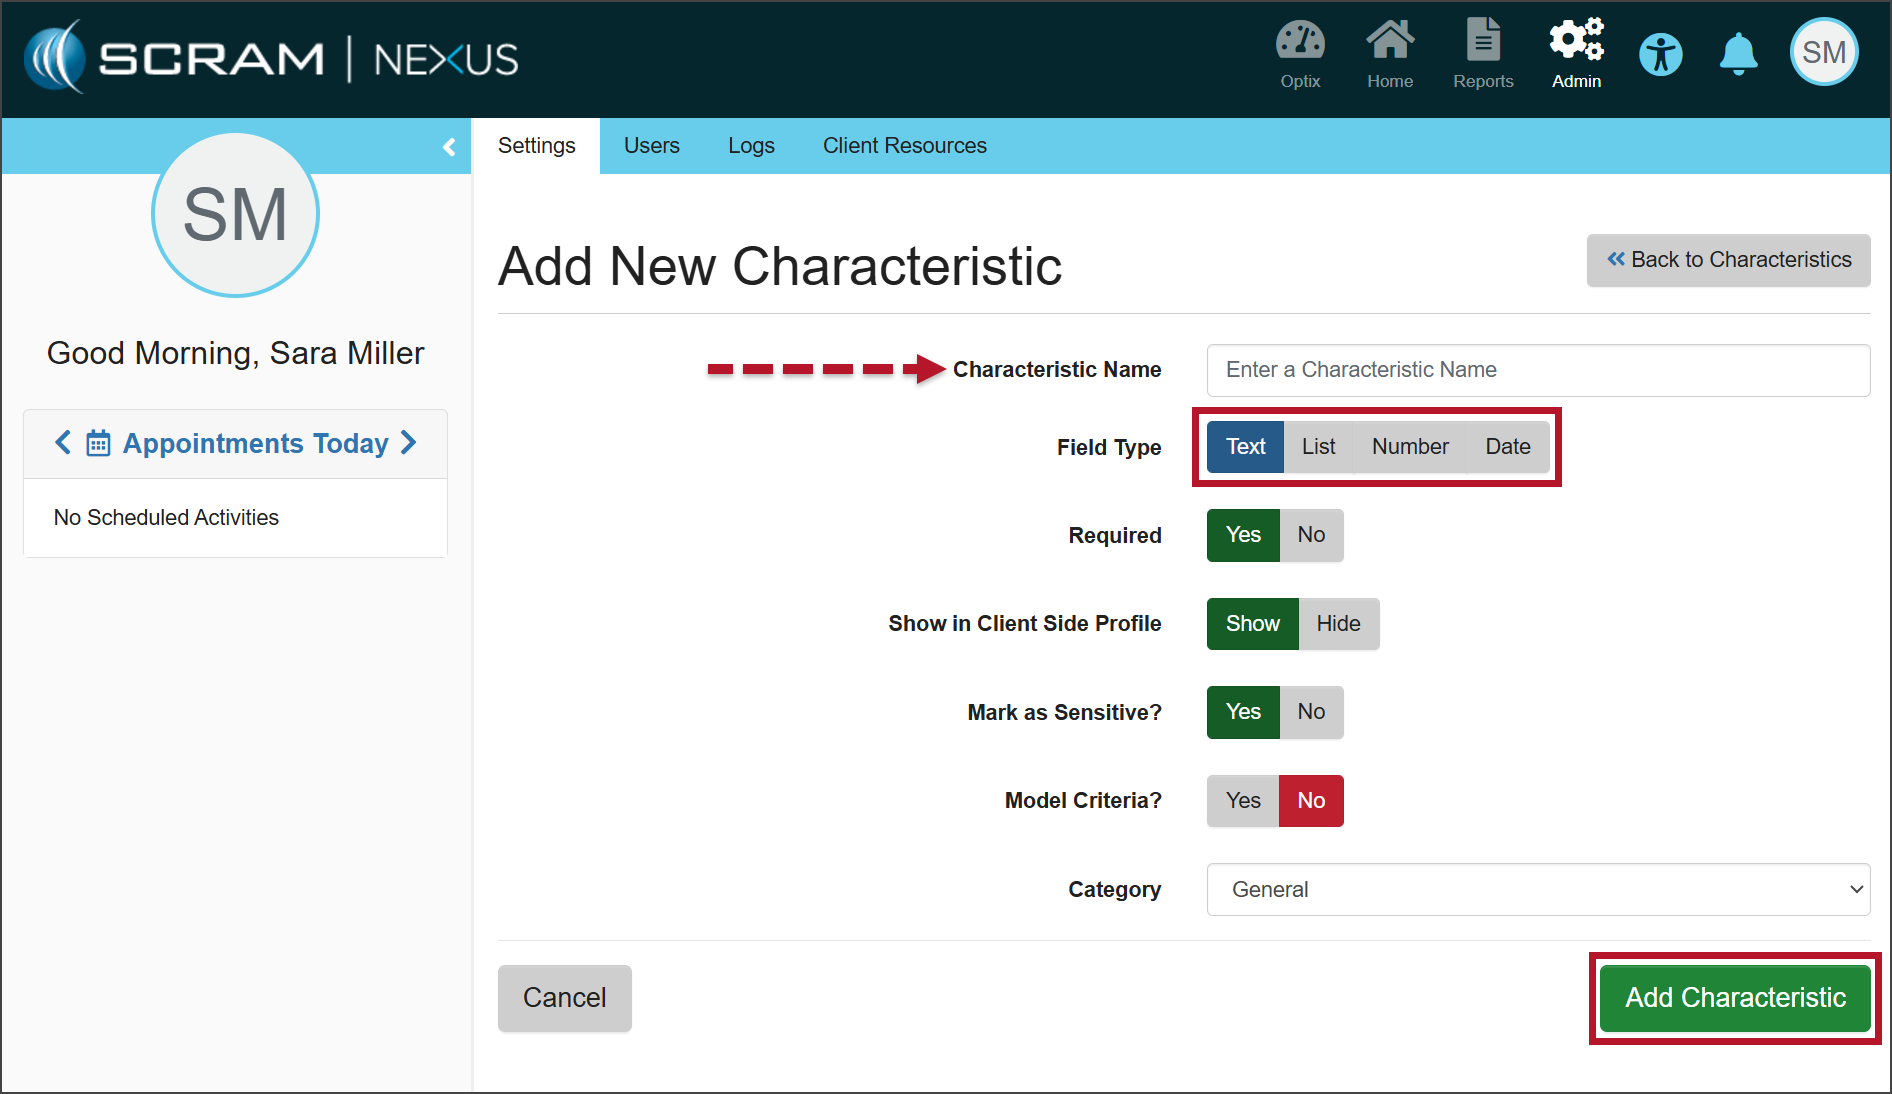The width and height of the screenshot is (1892, 1094).
Task: Open the Client Resources tab
Action: pos(904,146)
